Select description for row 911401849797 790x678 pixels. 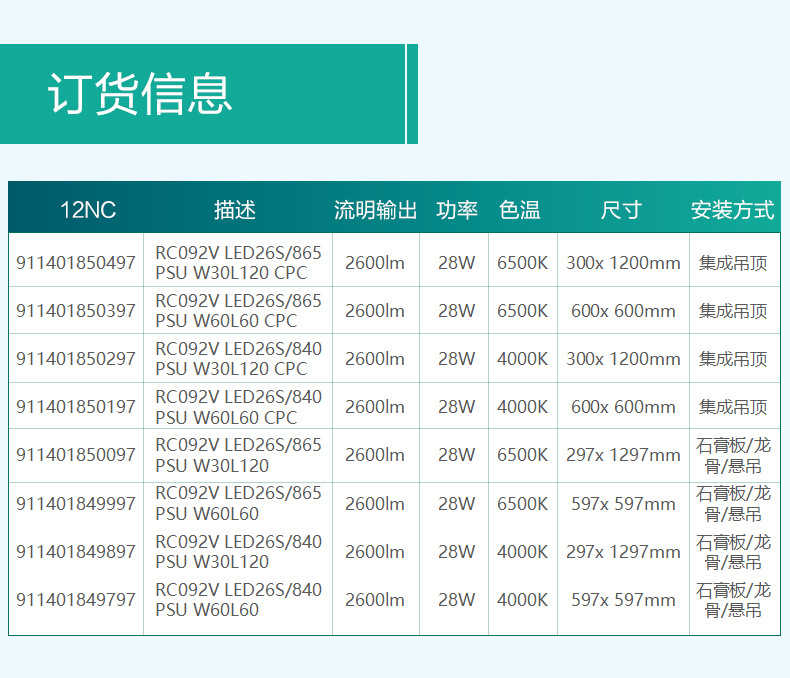[x=238, y=599]
